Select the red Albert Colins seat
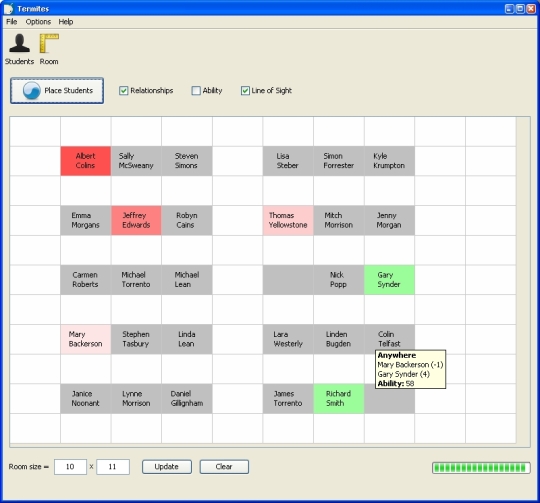 [86, 161]
